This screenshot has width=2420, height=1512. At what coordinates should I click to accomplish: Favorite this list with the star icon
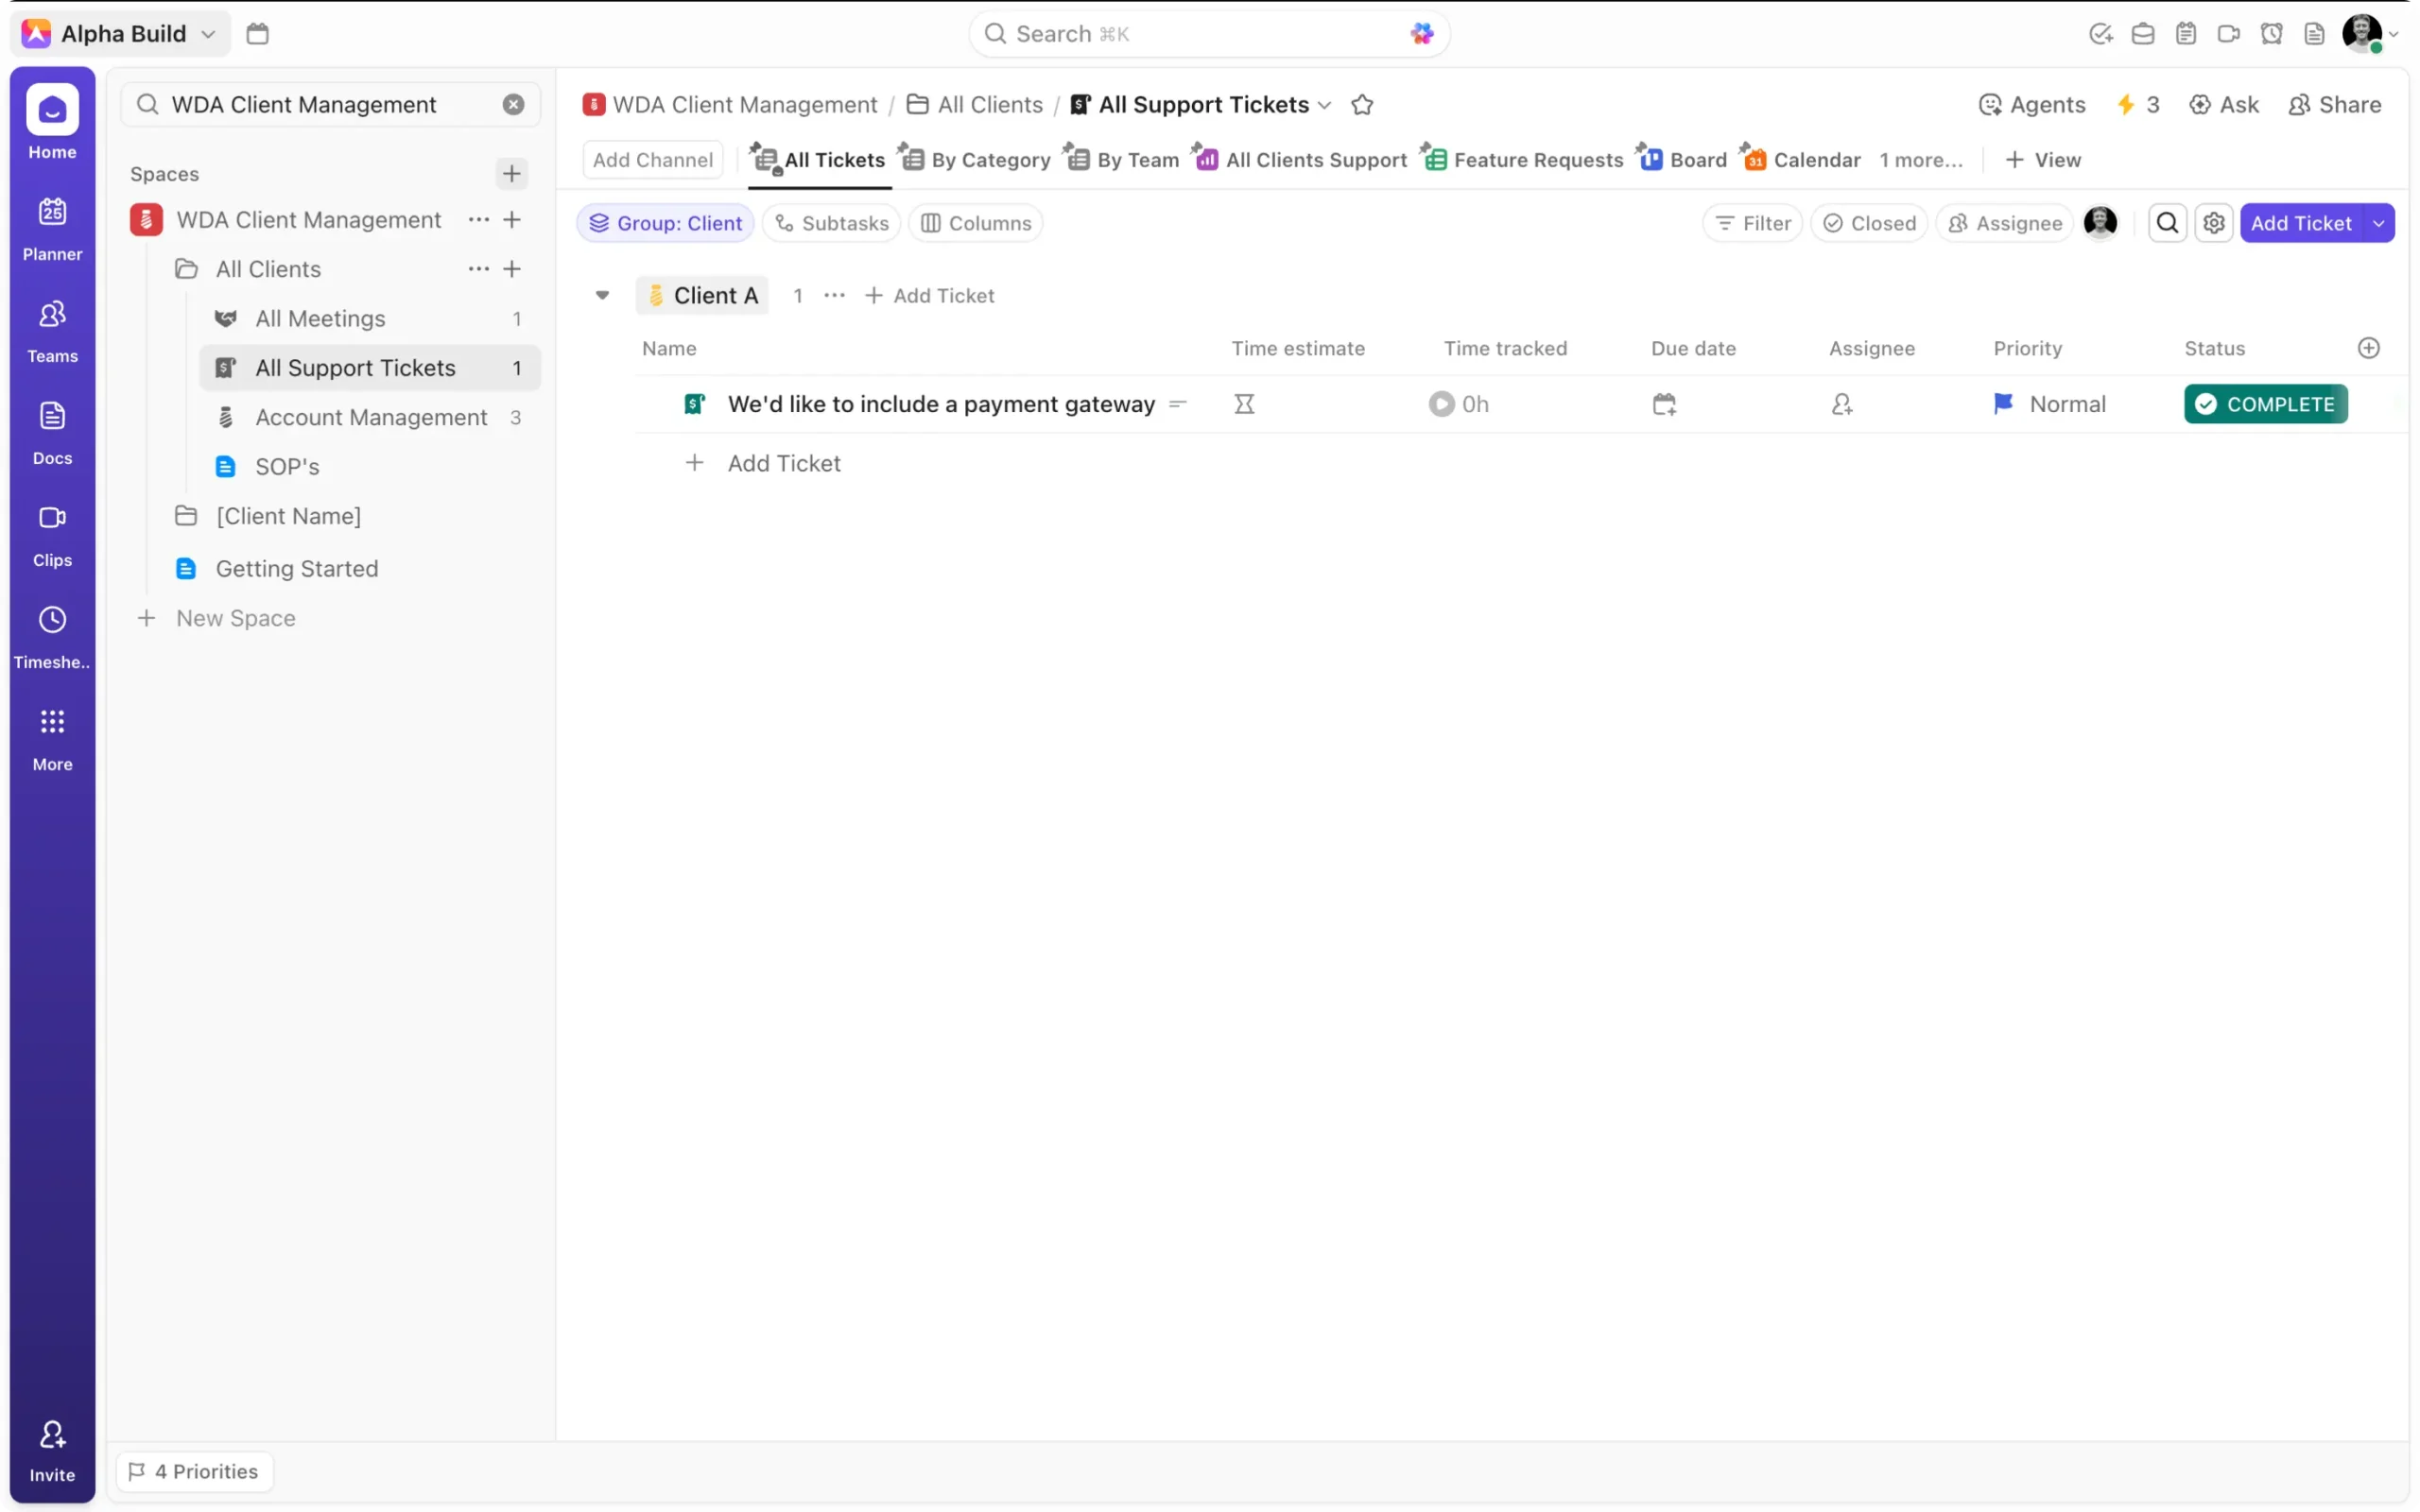1361,105
